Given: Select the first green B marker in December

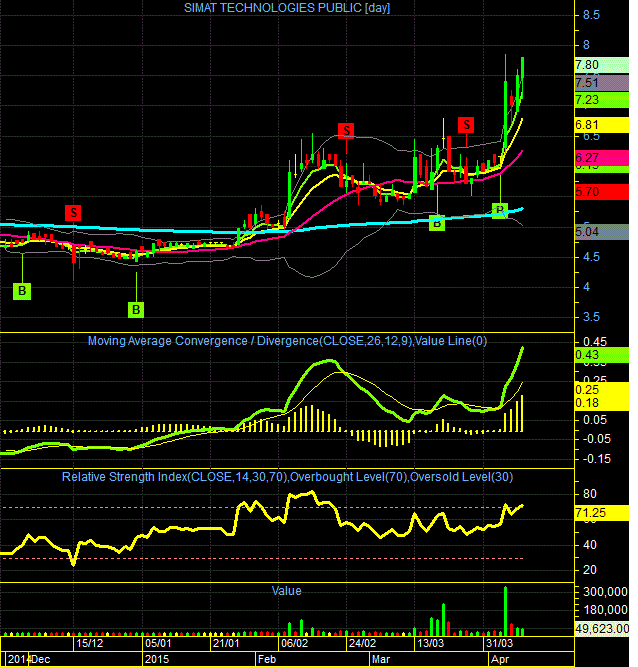Looking at the screenshot, I should point(22,291).
